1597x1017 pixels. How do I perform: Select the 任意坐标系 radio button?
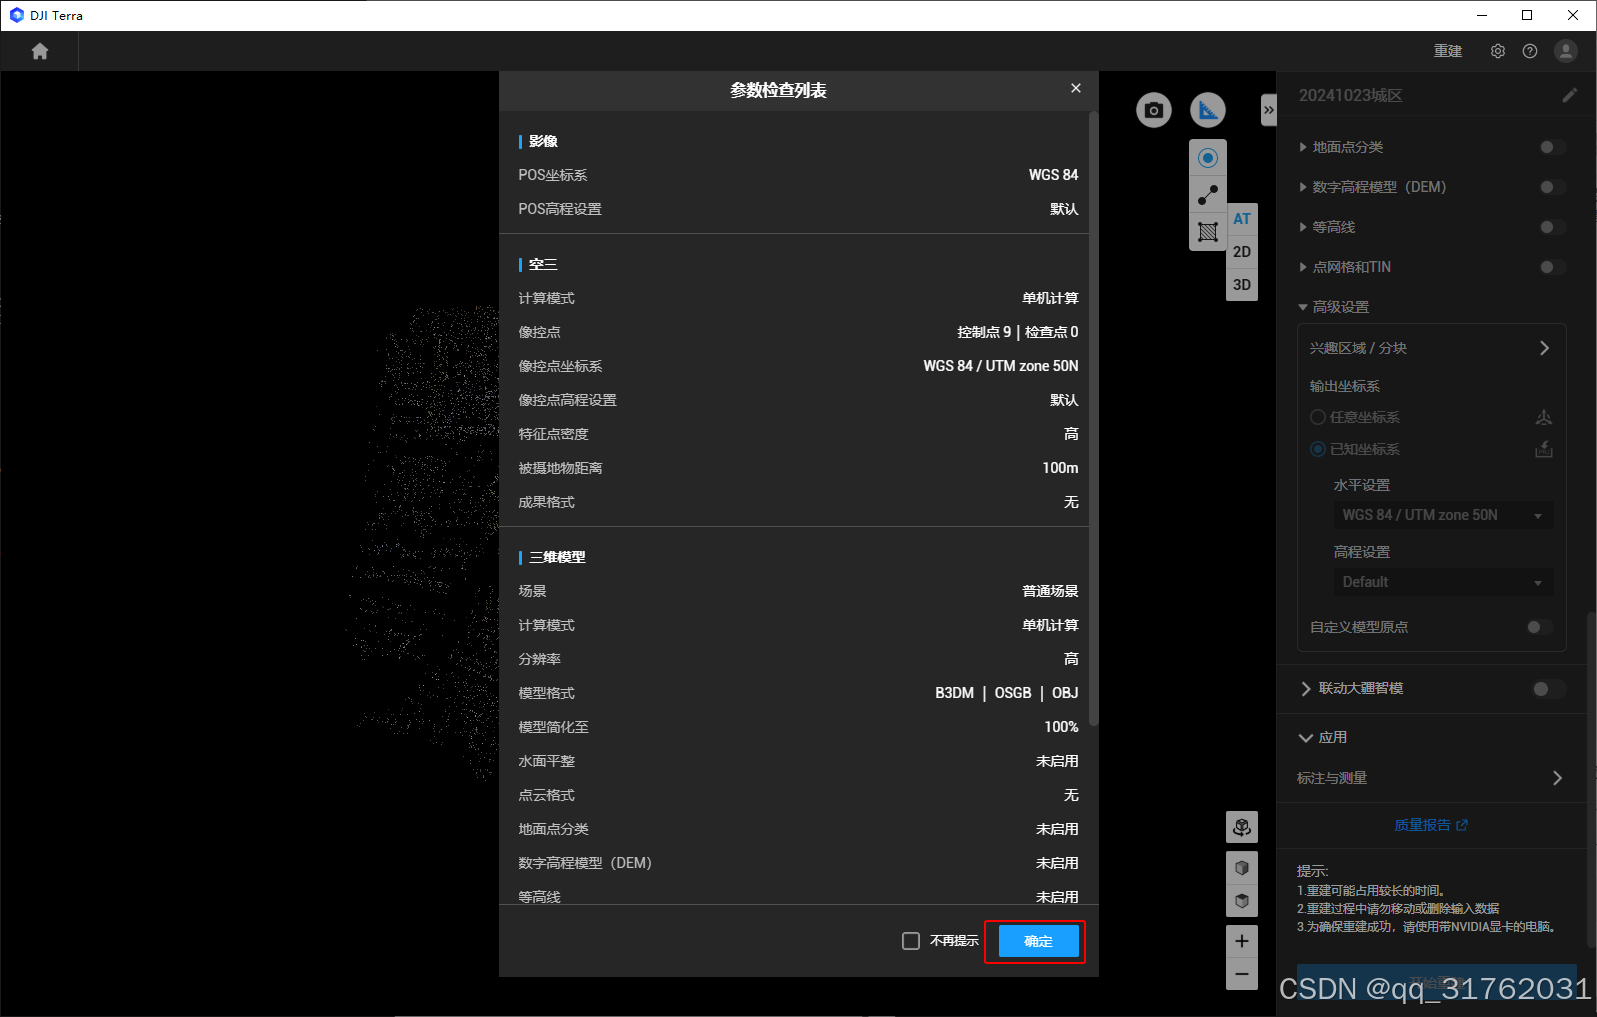tap(1318, 417)
